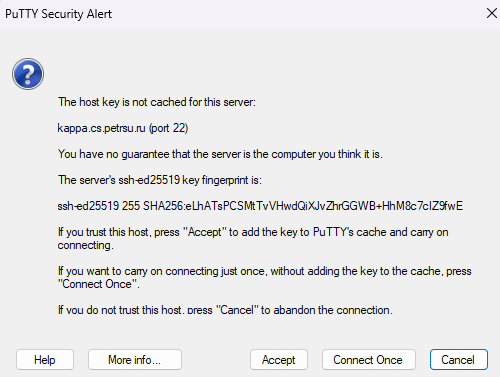500x377 pixels.
Task: Cancel the PuTTY connection
Action: (x=459, y=360)
